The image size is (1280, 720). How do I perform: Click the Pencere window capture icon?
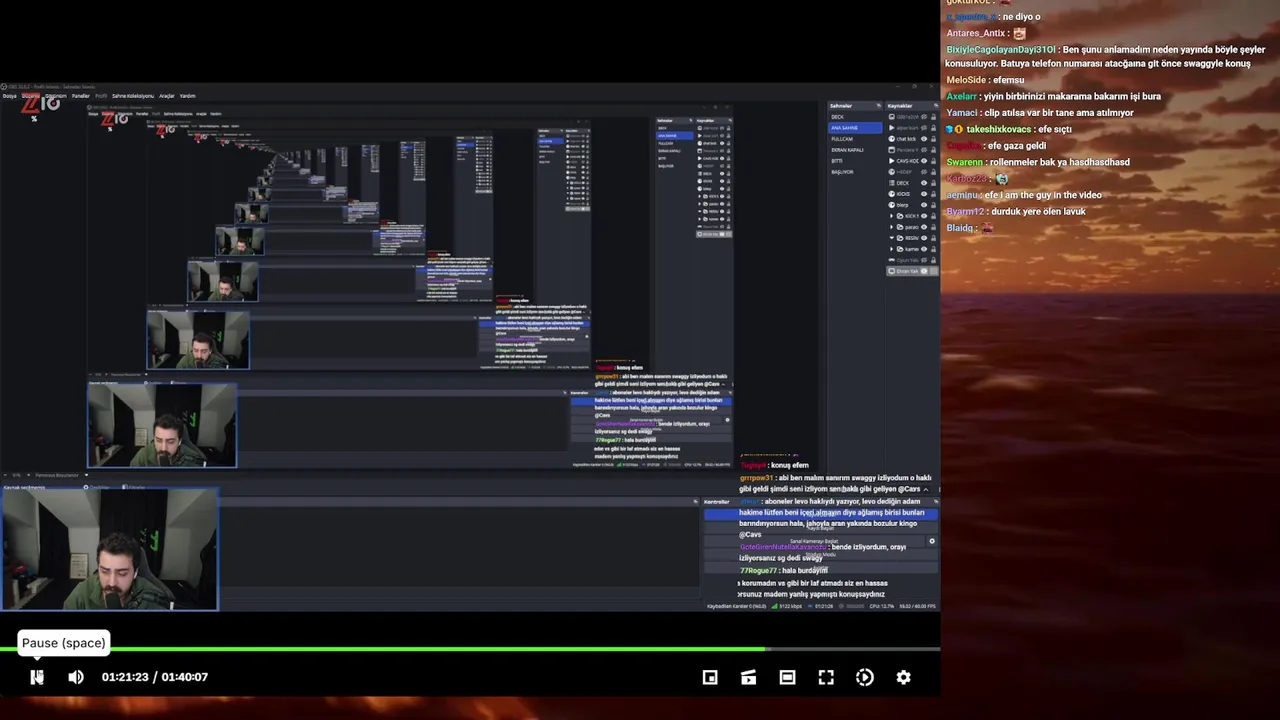pos(892,150)
